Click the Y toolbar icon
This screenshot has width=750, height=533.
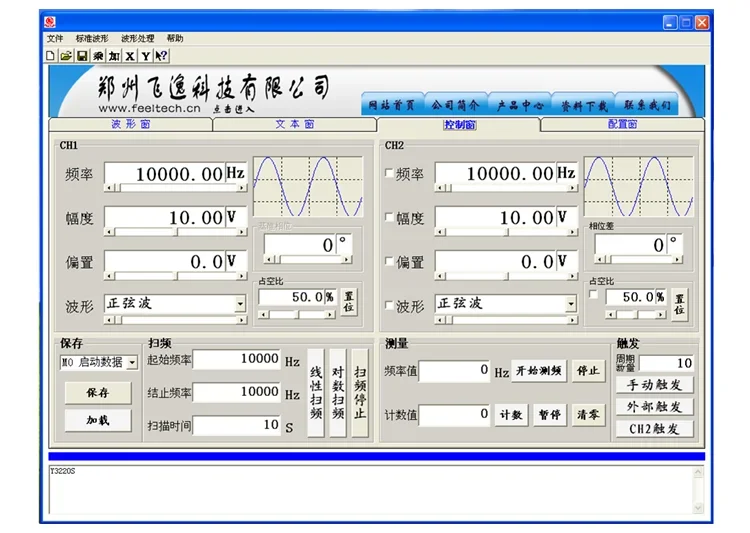(x=145, y=56)
